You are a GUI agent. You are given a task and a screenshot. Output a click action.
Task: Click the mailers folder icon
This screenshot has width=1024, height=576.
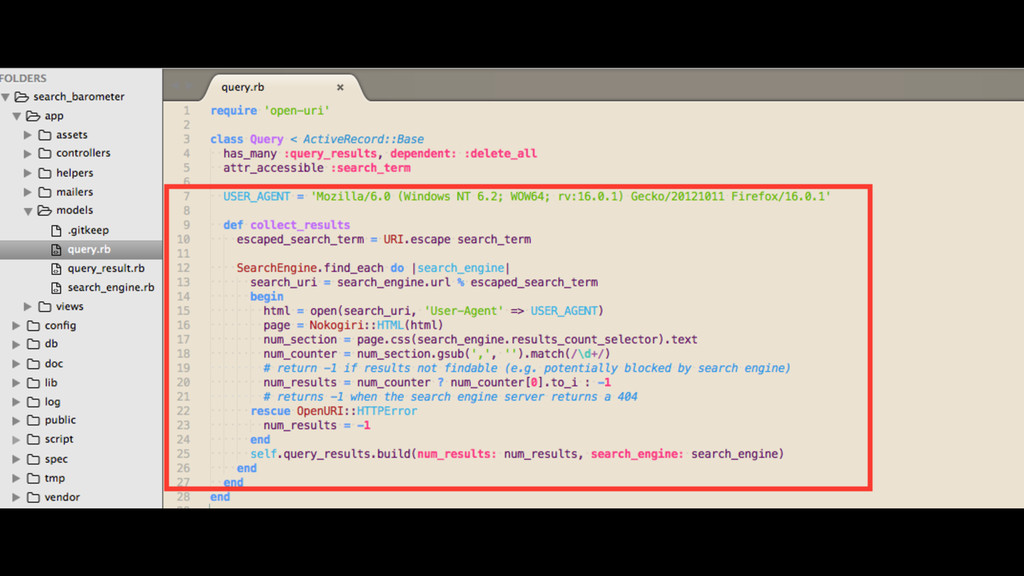pos(44,192)
